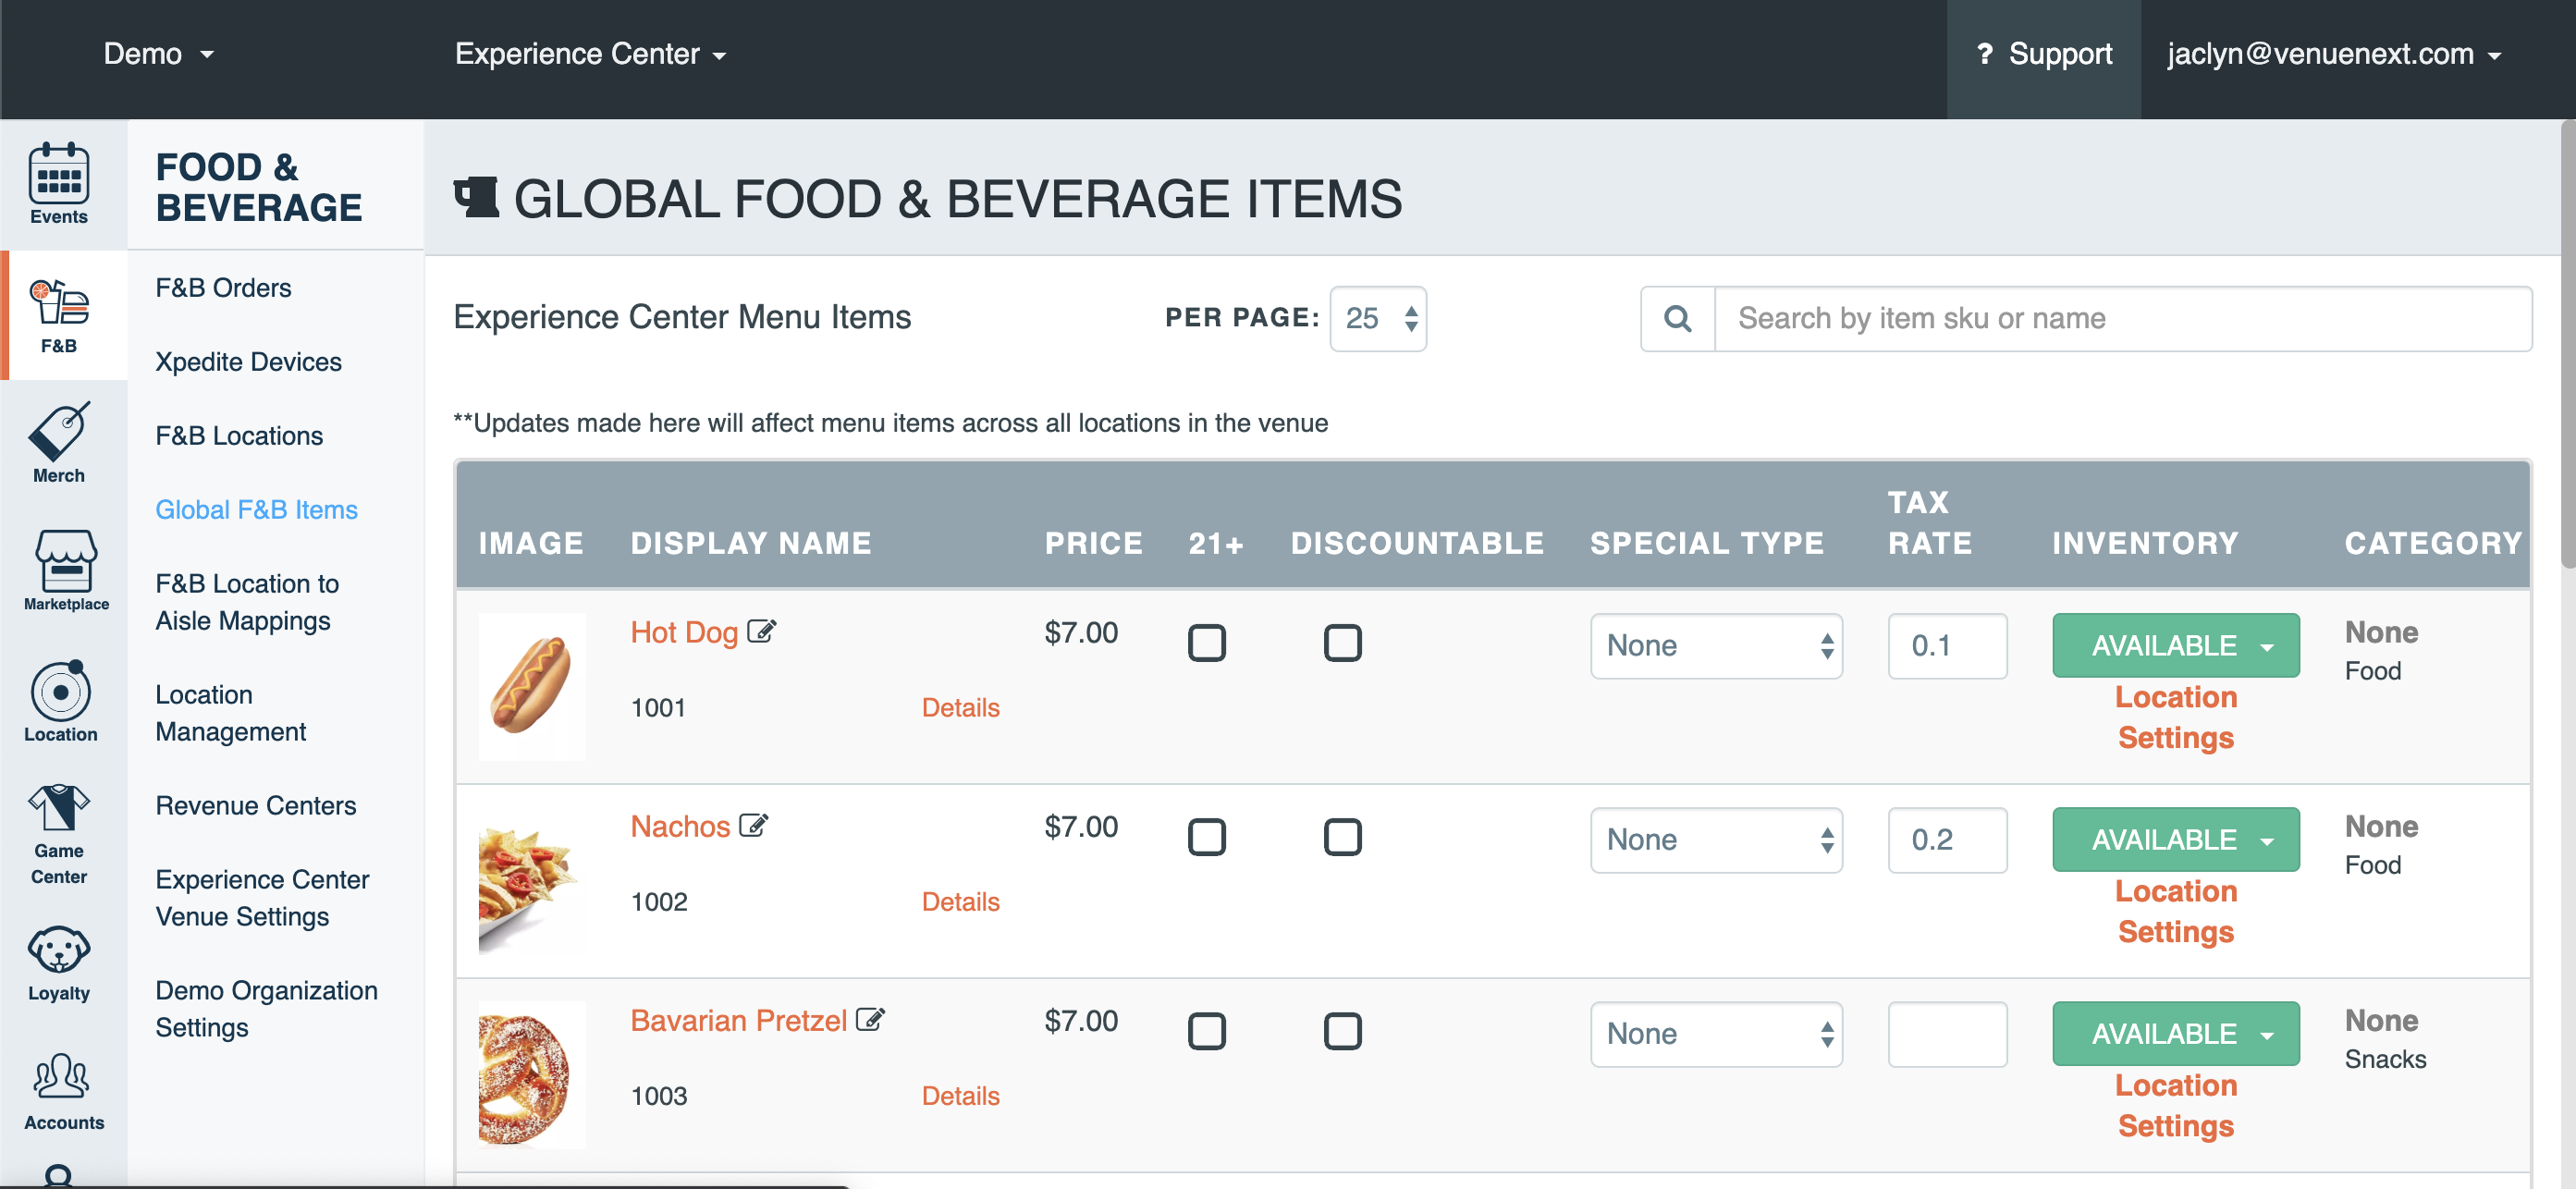Screen dimensions: 2576x1189
Task: Toggle Discountable checkbox for Bavarian Pretzel
Action: tap(1342, 1031)
